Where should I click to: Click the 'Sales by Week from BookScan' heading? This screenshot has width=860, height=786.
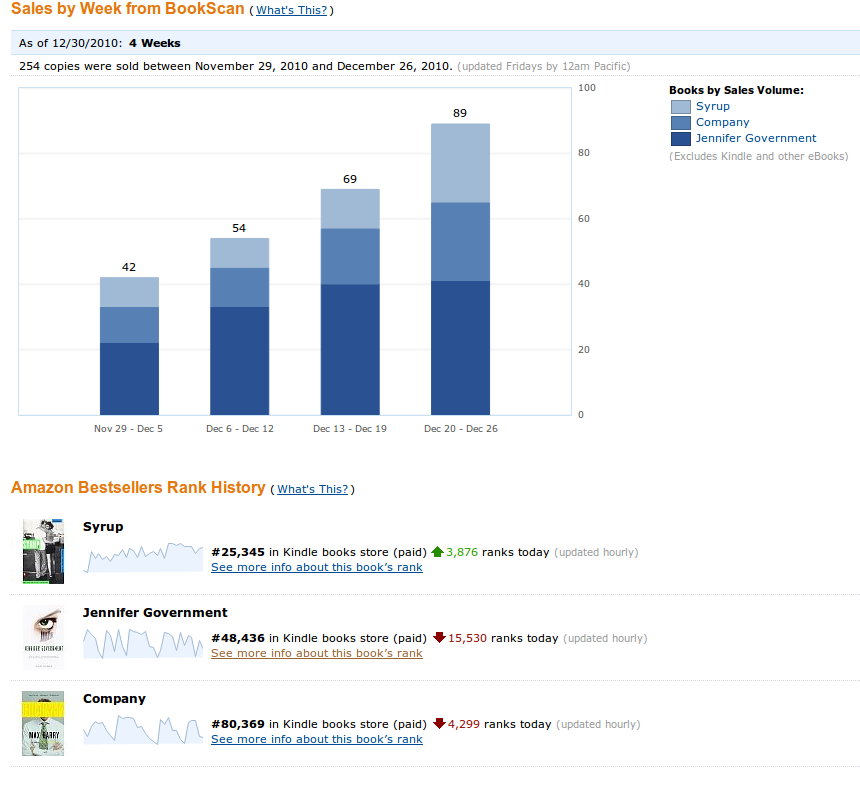[128, 9]
